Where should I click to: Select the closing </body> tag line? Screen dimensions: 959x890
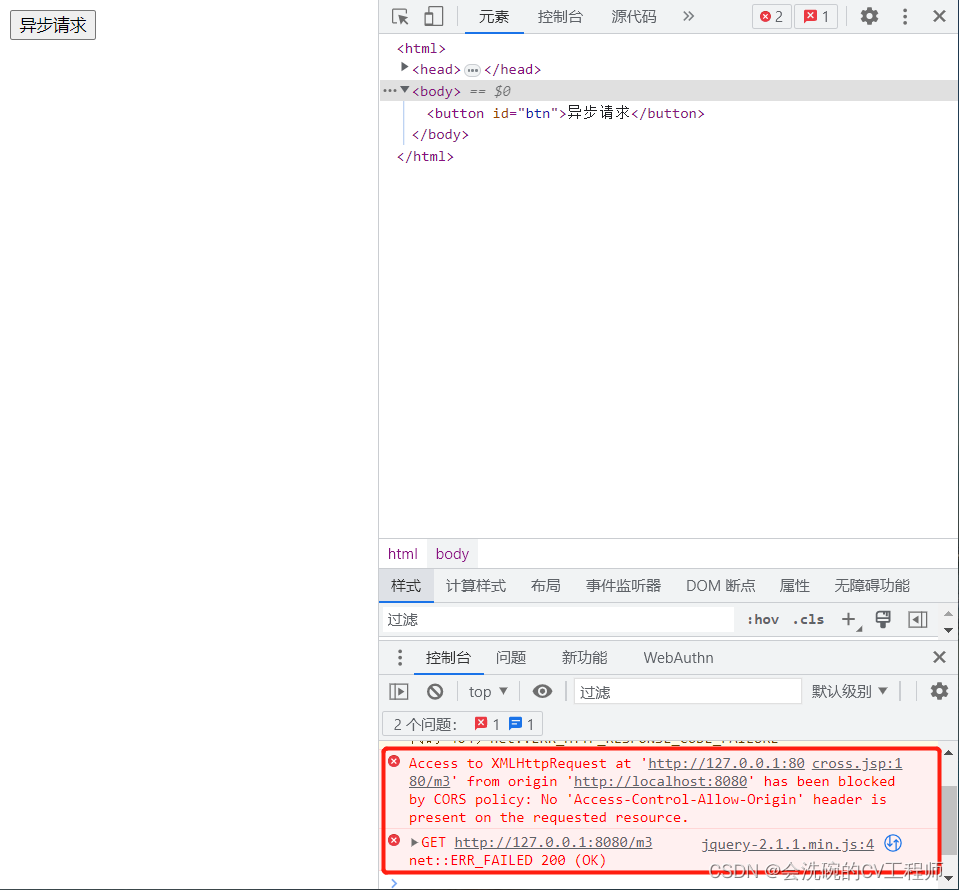point(440,135)
